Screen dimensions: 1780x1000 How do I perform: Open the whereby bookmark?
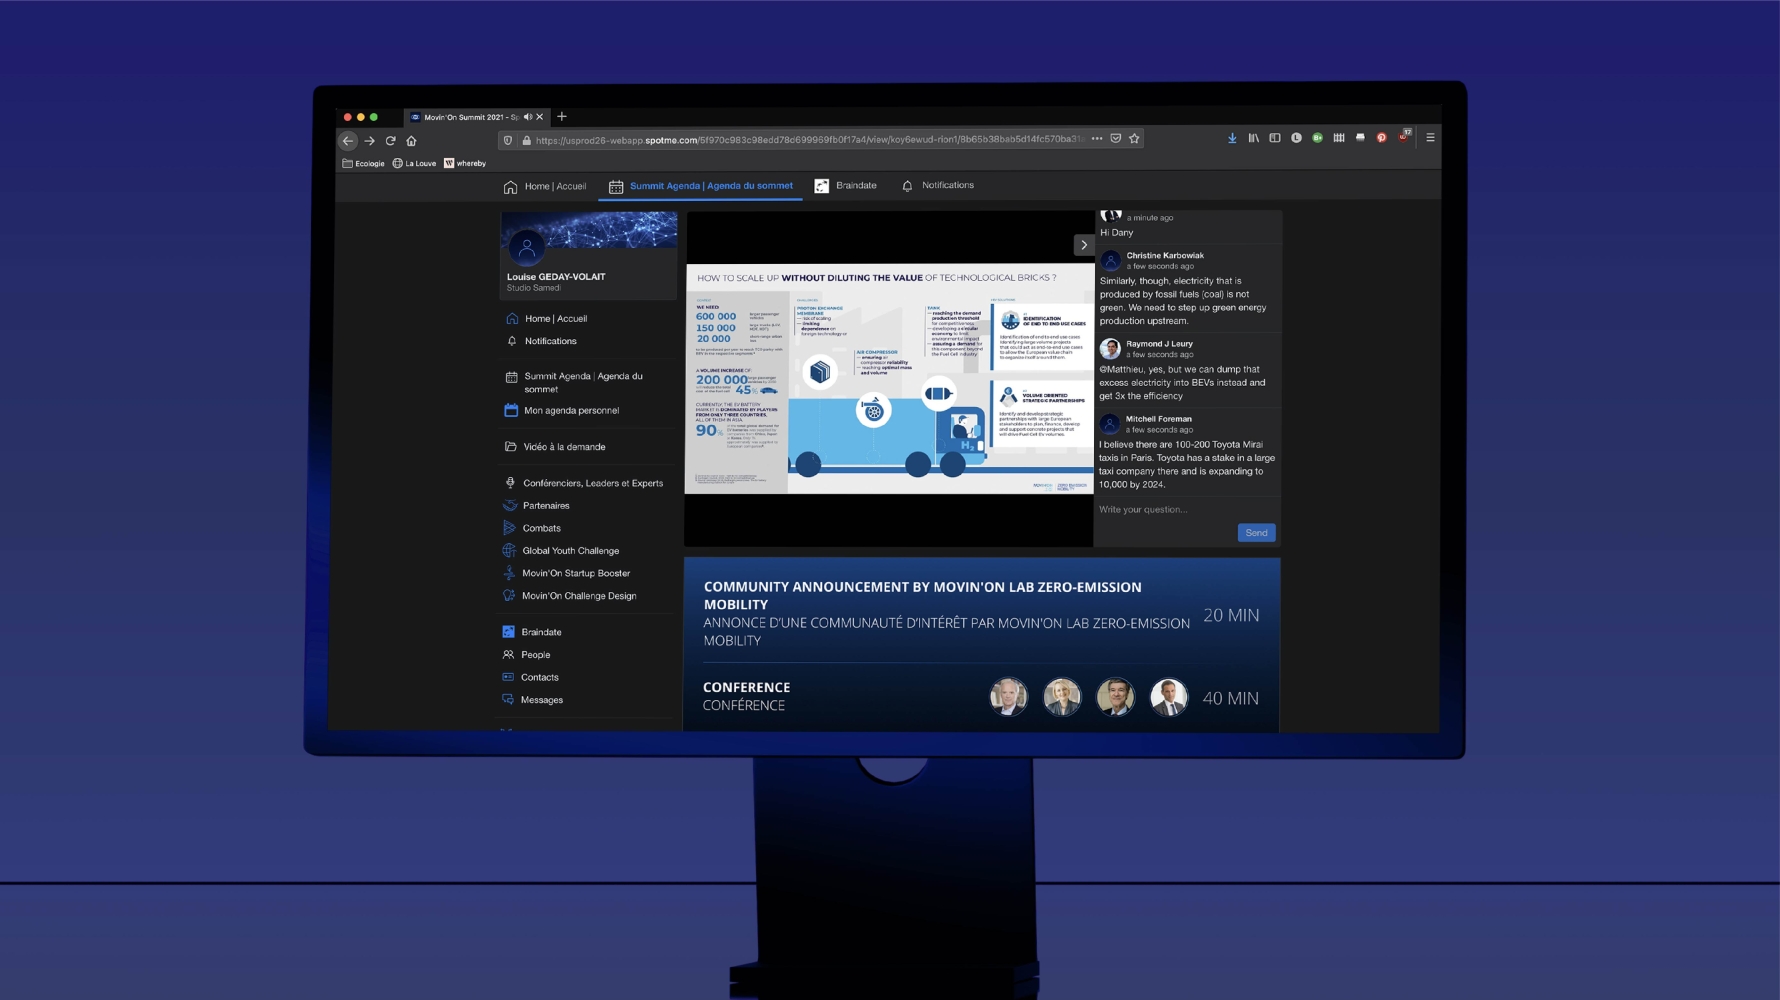(465, 163)
